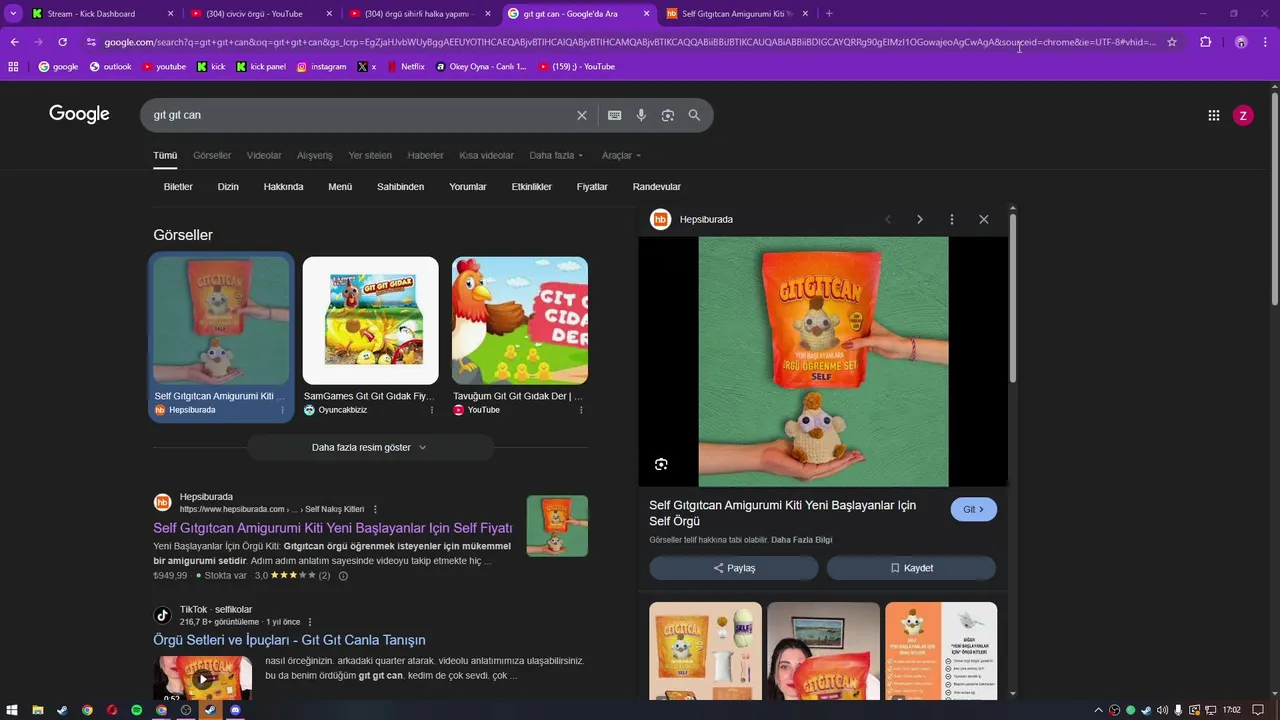Open the Daha Fazla Bilgi copyright link

pos(801,540)
